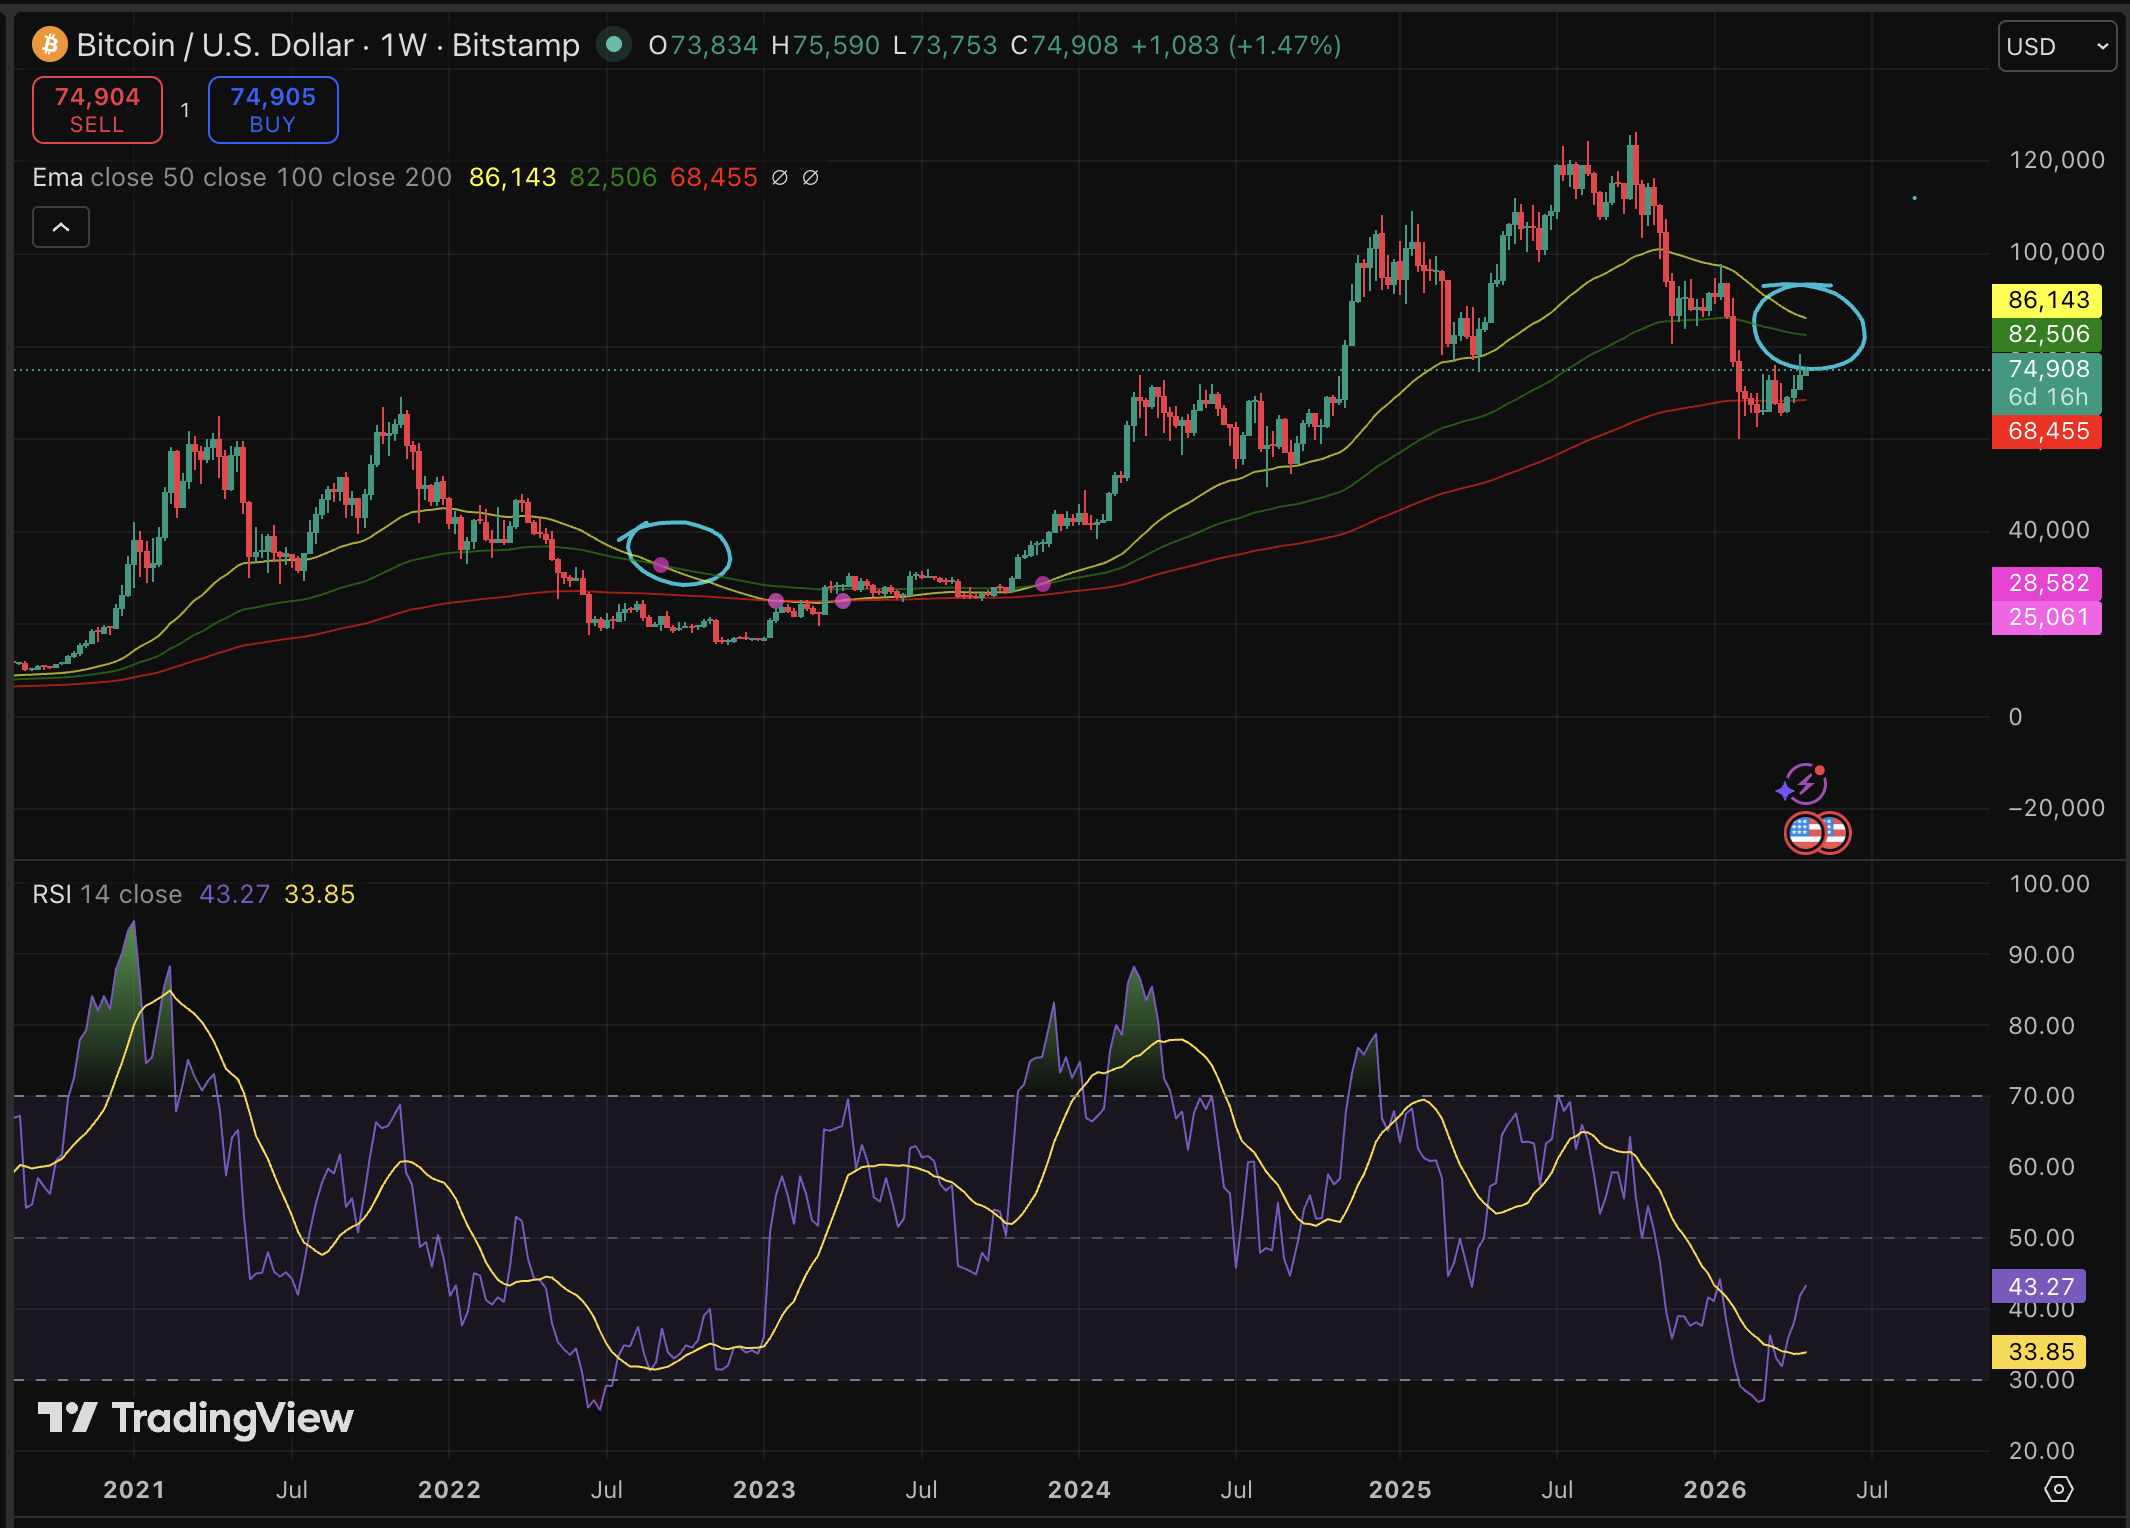Click the second empty-set icon after EMA values
Screen dimensions: 2130x1528
pyautogui.click(x=811, y=178)
